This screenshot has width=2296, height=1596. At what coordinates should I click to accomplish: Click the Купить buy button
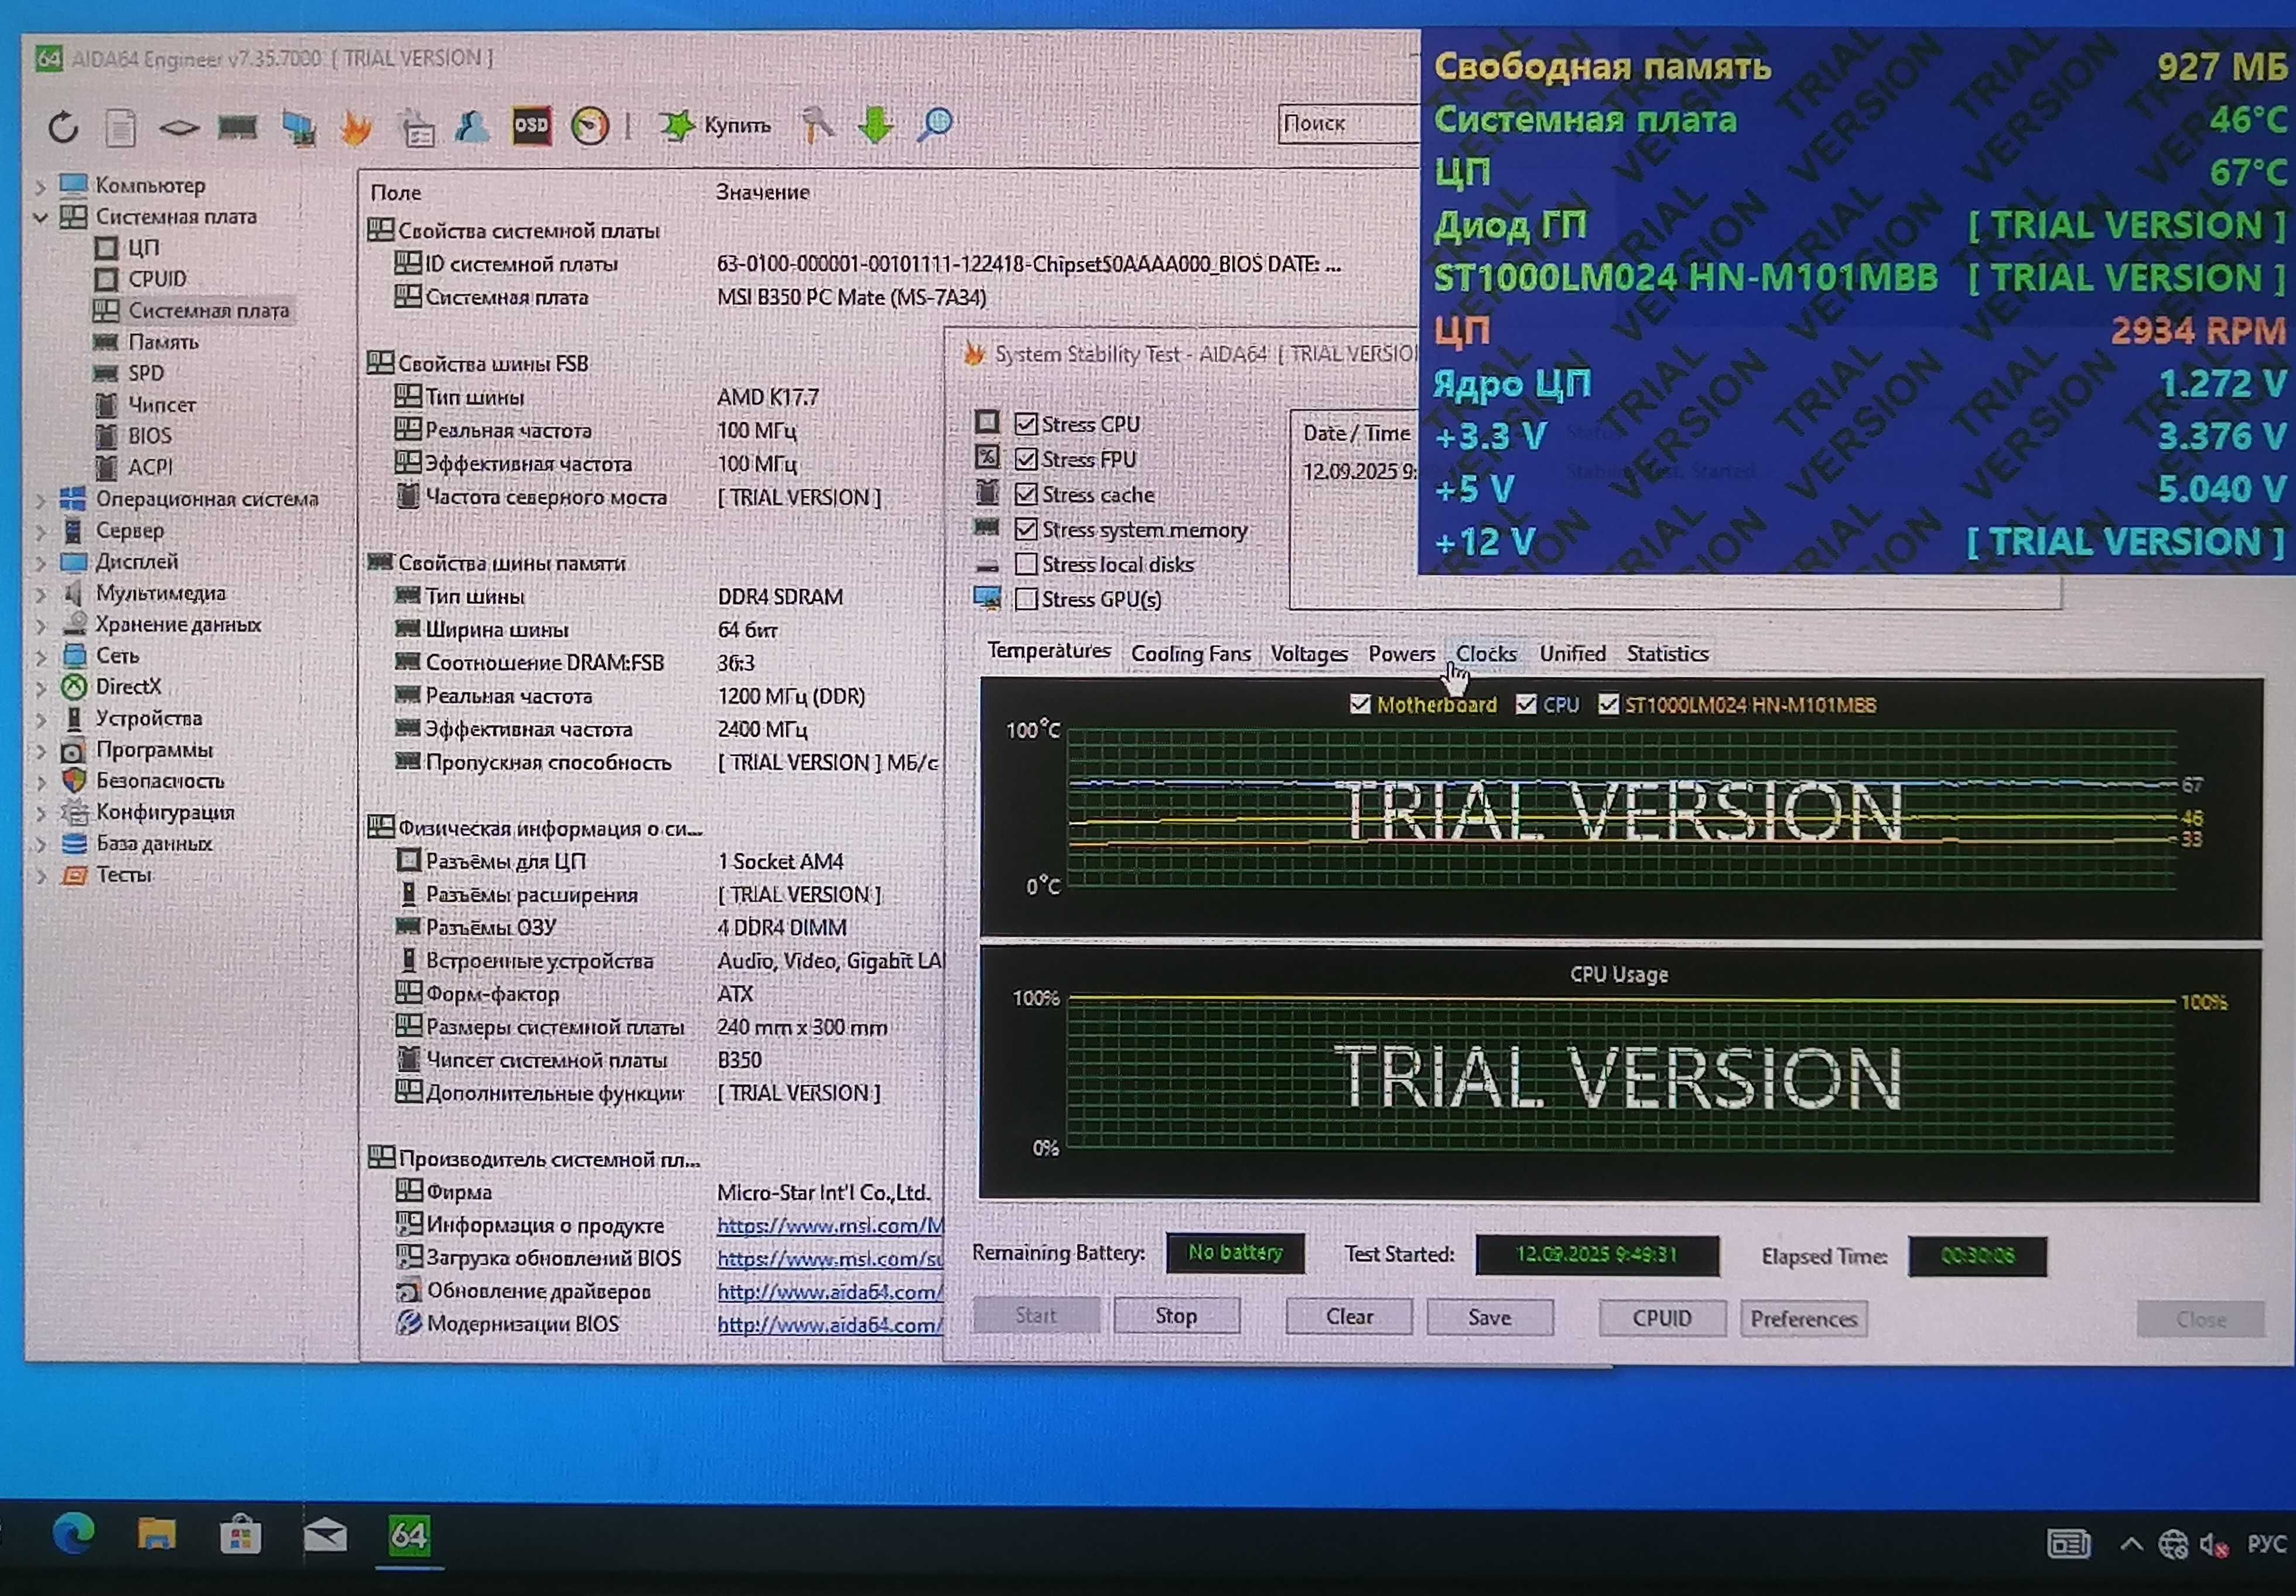715,125
